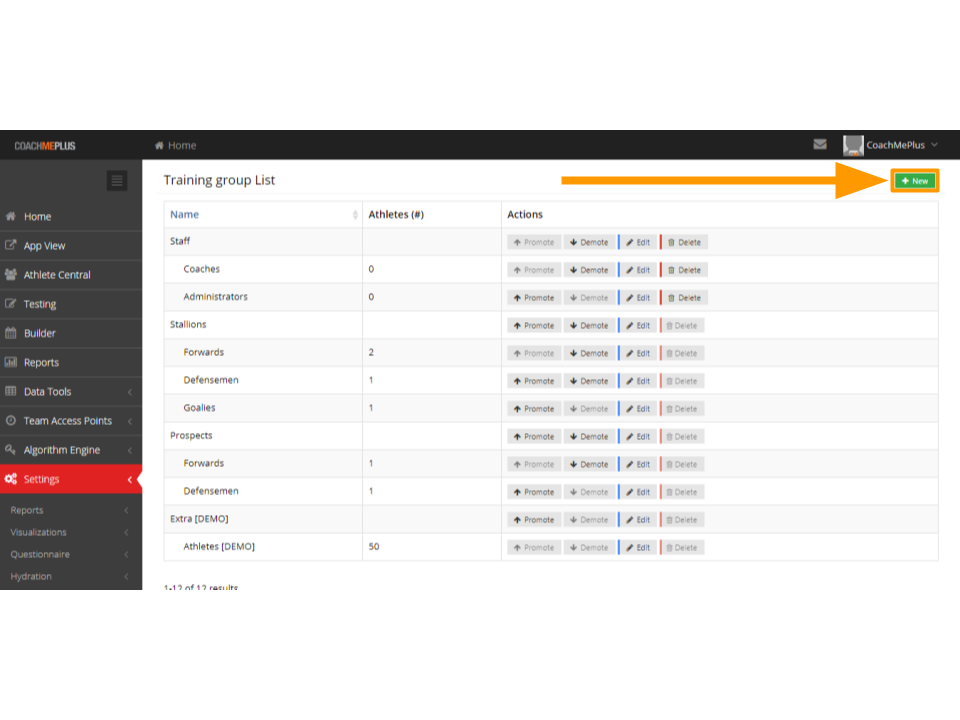Click the Goalies row name

tap(199, 408)
